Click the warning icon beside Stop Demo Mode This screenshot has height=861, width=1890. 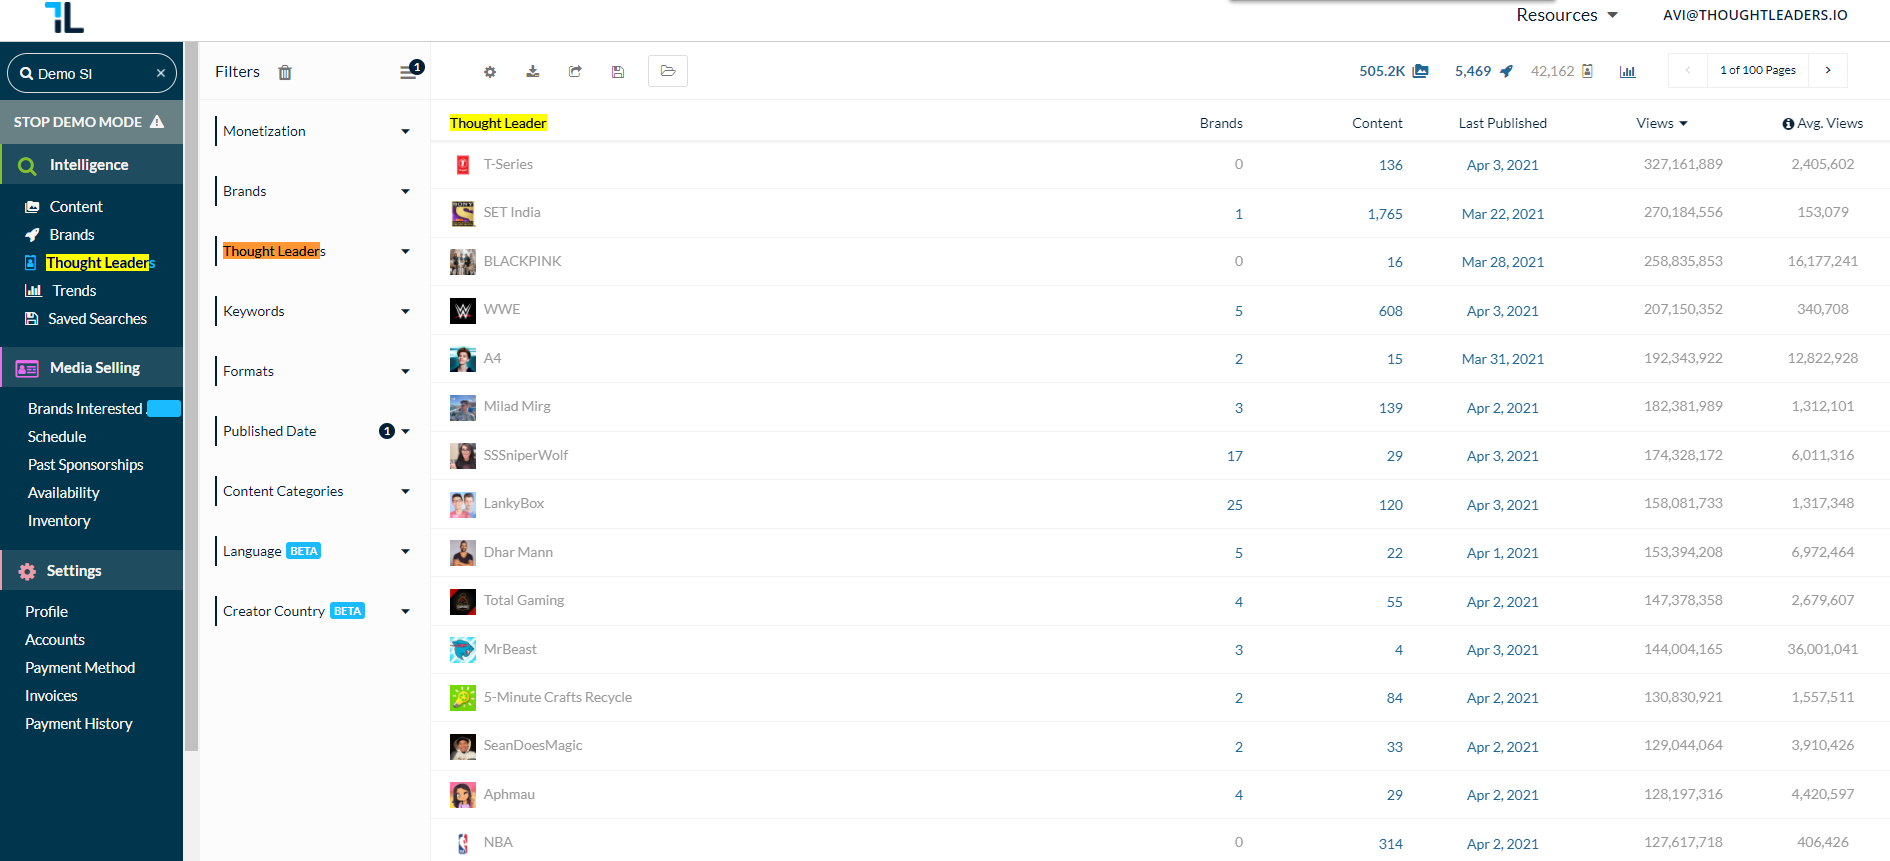[x=157, y=122]
